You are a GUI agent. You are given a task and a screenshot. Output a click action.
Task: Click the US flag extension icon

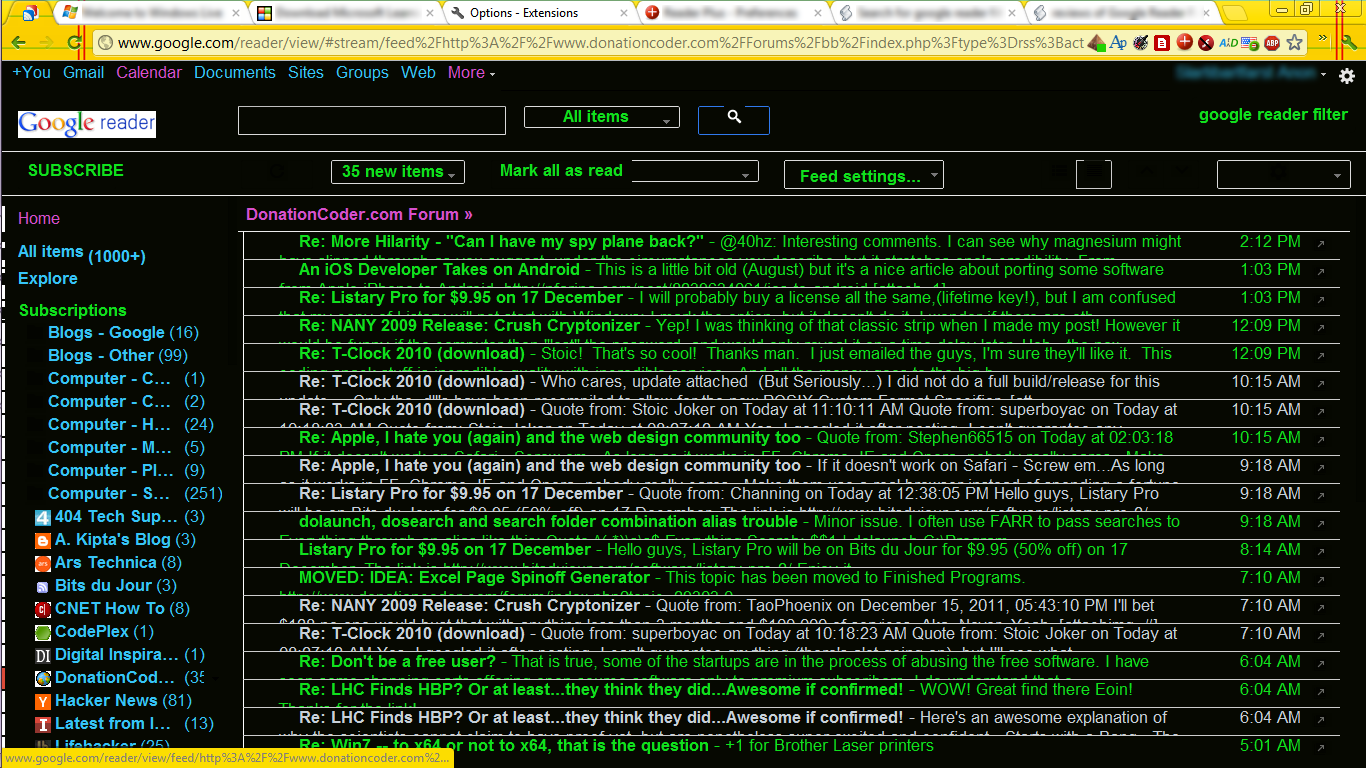coord(1250,43)
